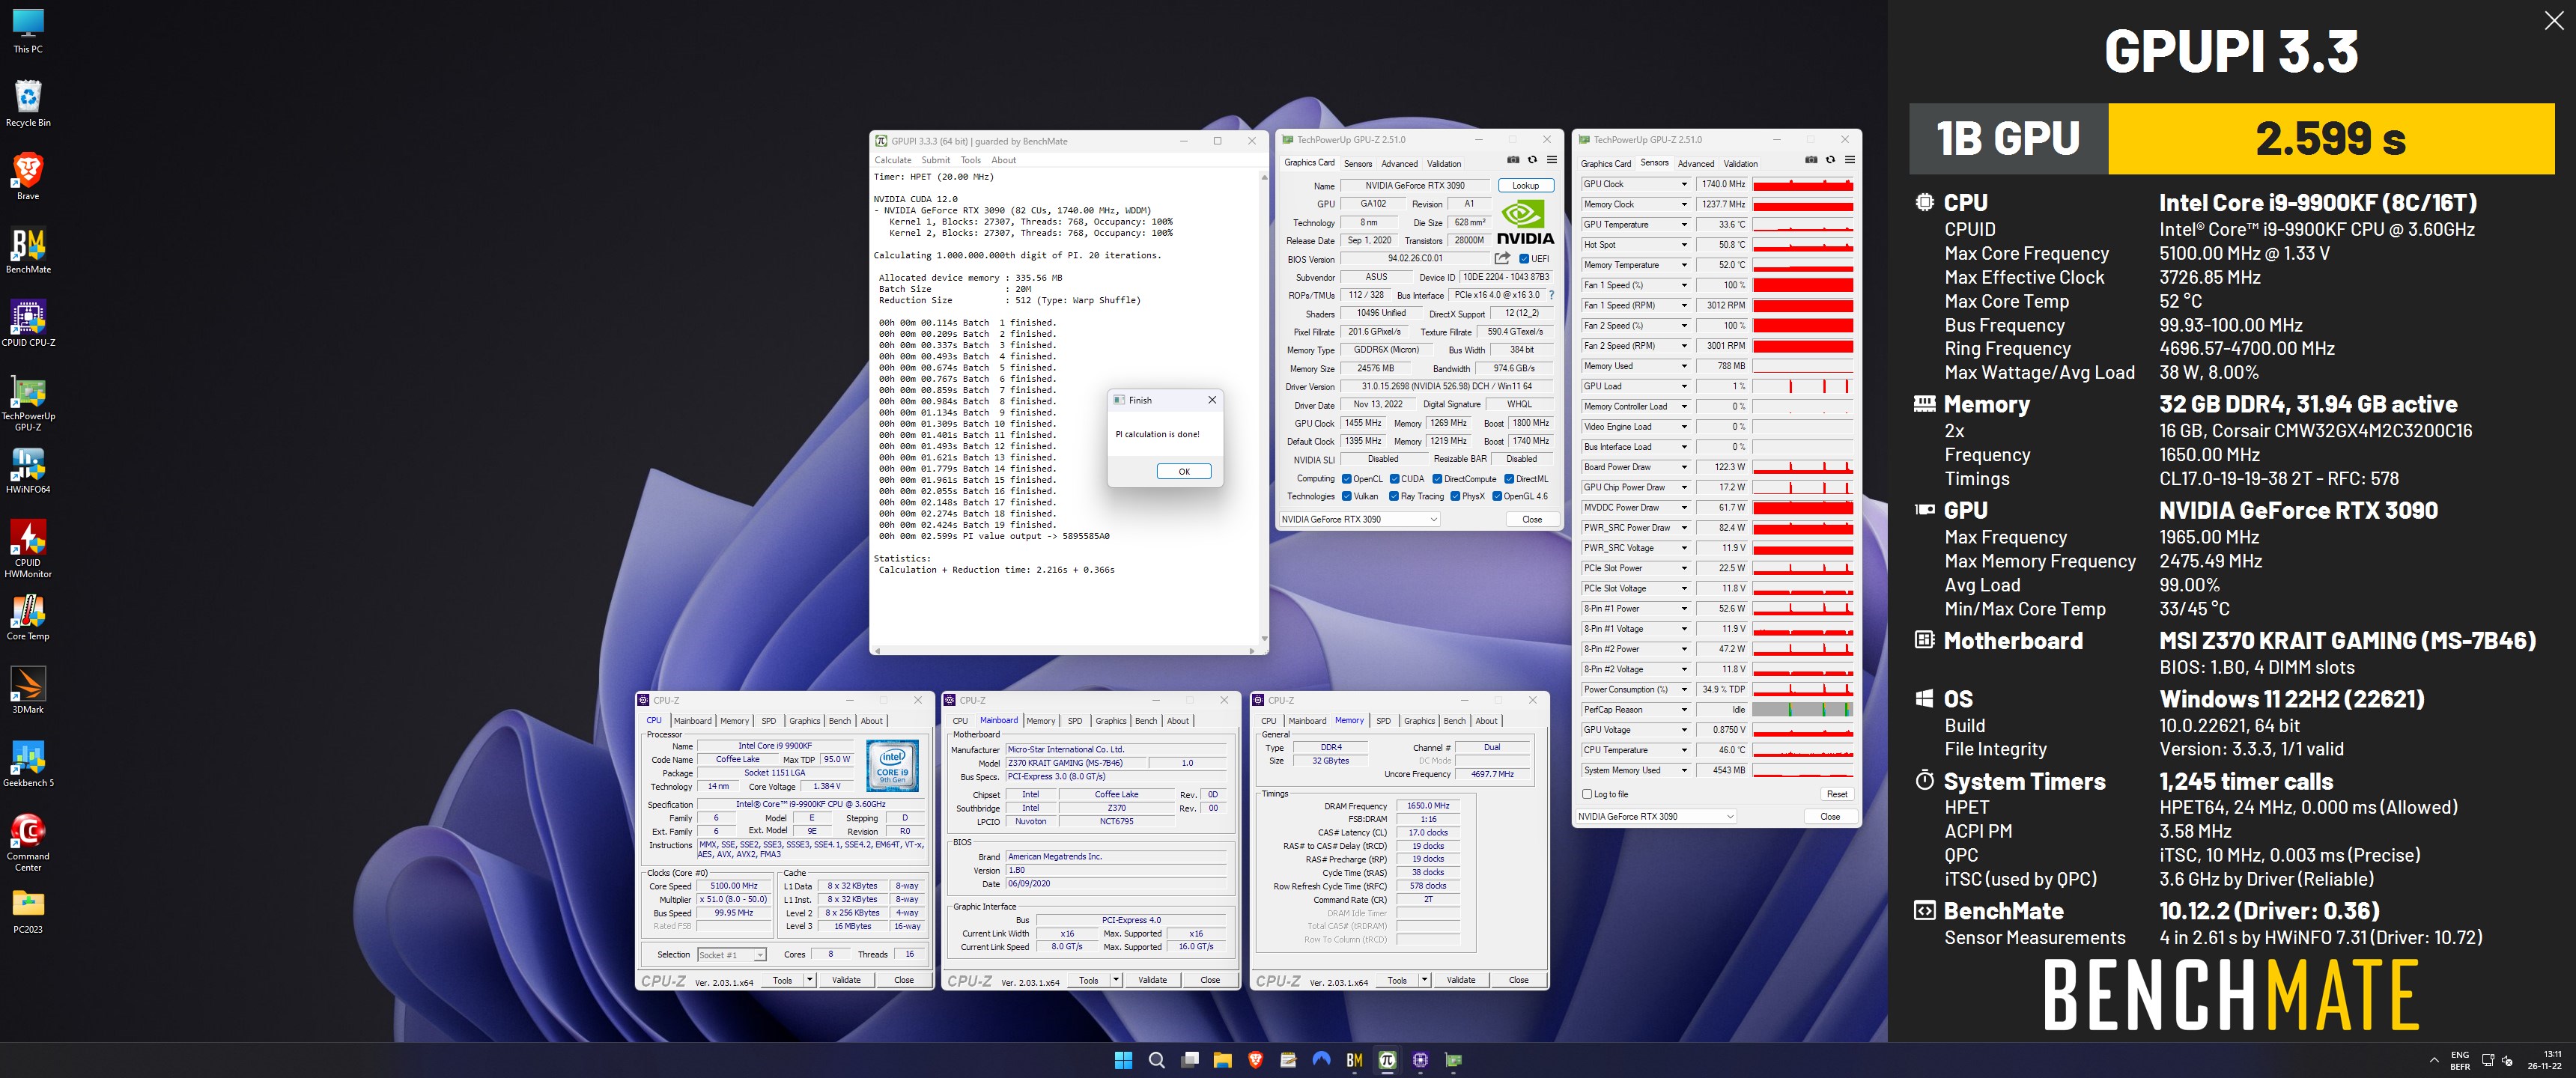Click the BenchMate icon in the taskbar

(1354, 1060)
